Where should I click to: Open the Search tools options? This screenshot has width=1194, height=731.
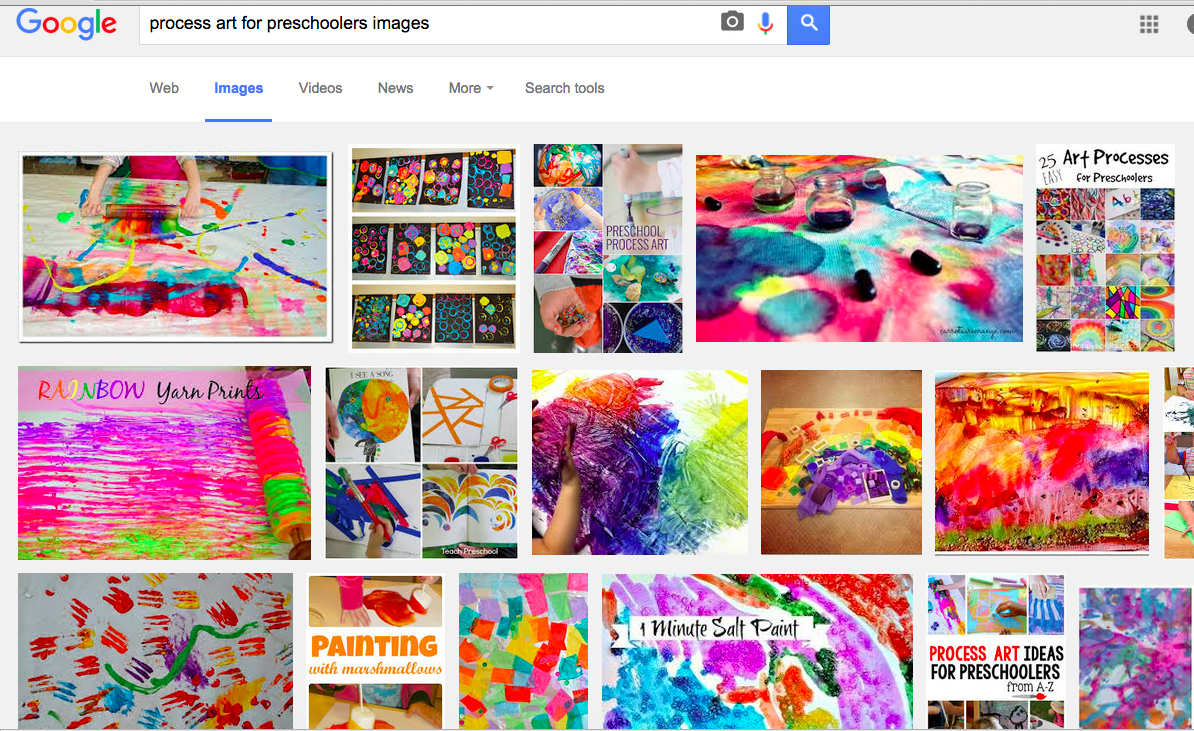[564, 88]
